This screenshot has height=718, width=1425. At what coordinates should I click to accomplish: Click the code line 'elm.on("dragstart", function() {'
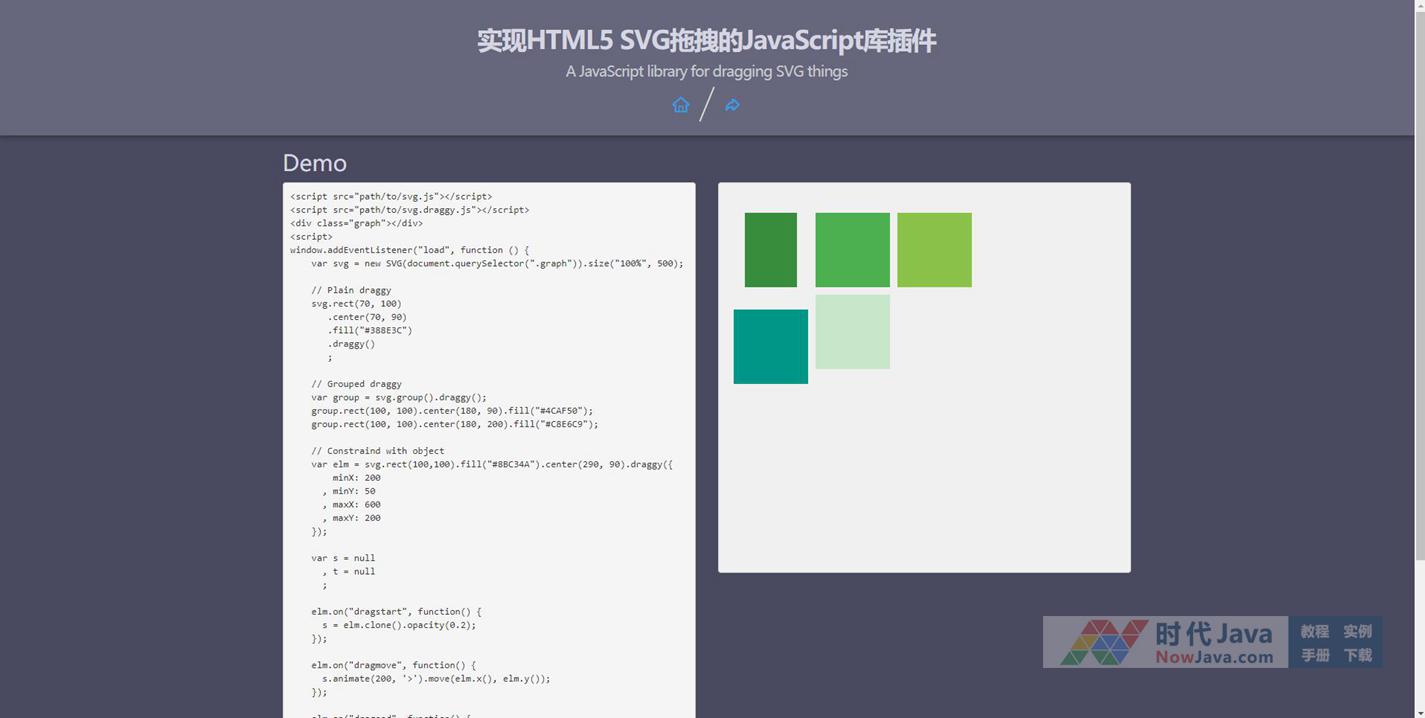(396, 611)
